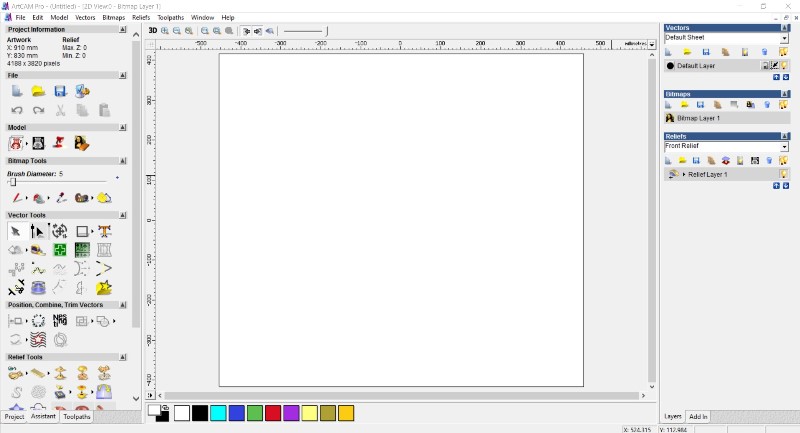Collapse the Project Information section

[122, 30]
